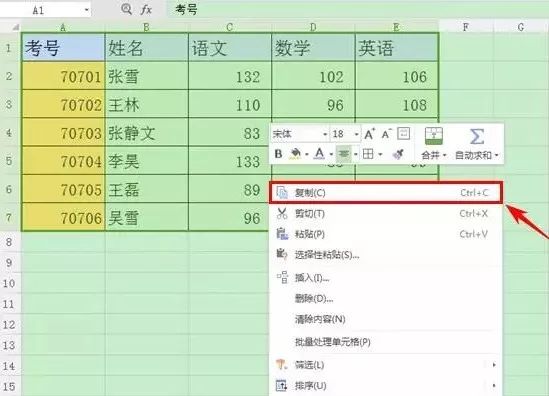Click the paste special icon beside 选择性粘贴
The height and width of the screenshot is (396, 549).
[x=282, y=254]
